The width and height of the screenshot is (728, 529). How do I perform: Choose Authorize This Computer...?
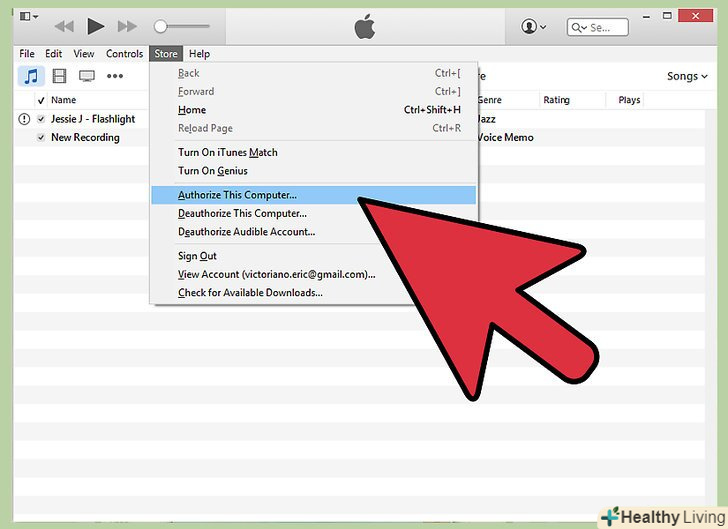click(314, 195)
